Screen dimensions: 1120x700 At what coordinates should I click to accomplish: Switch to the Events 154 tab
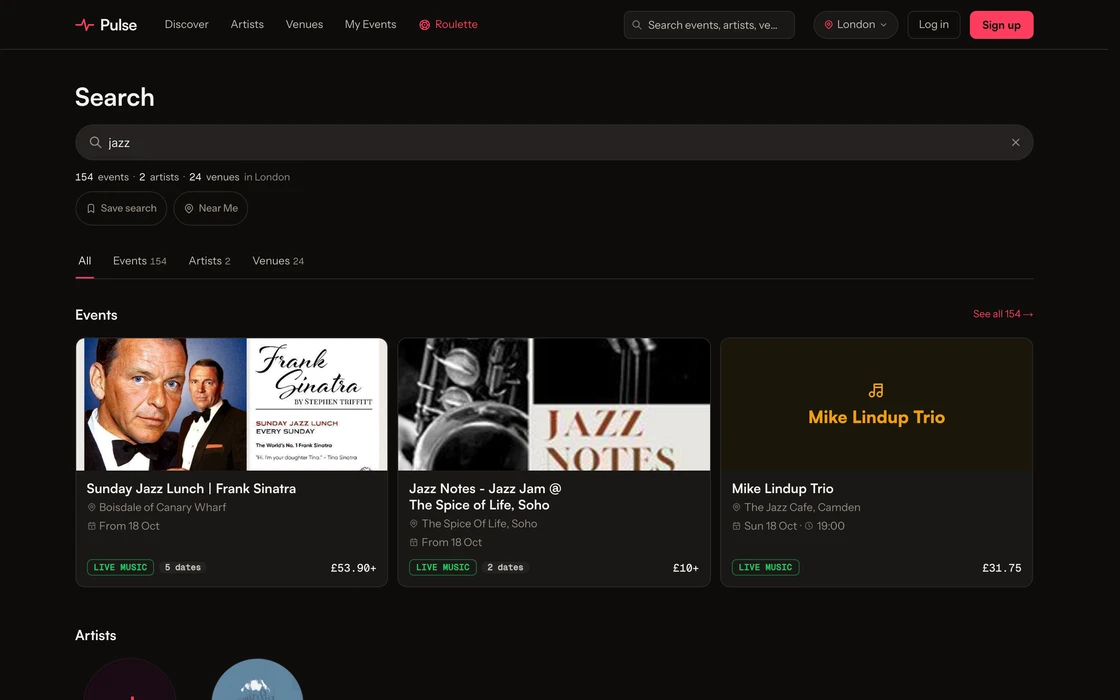pyautogui.click(x=139, y=261)
